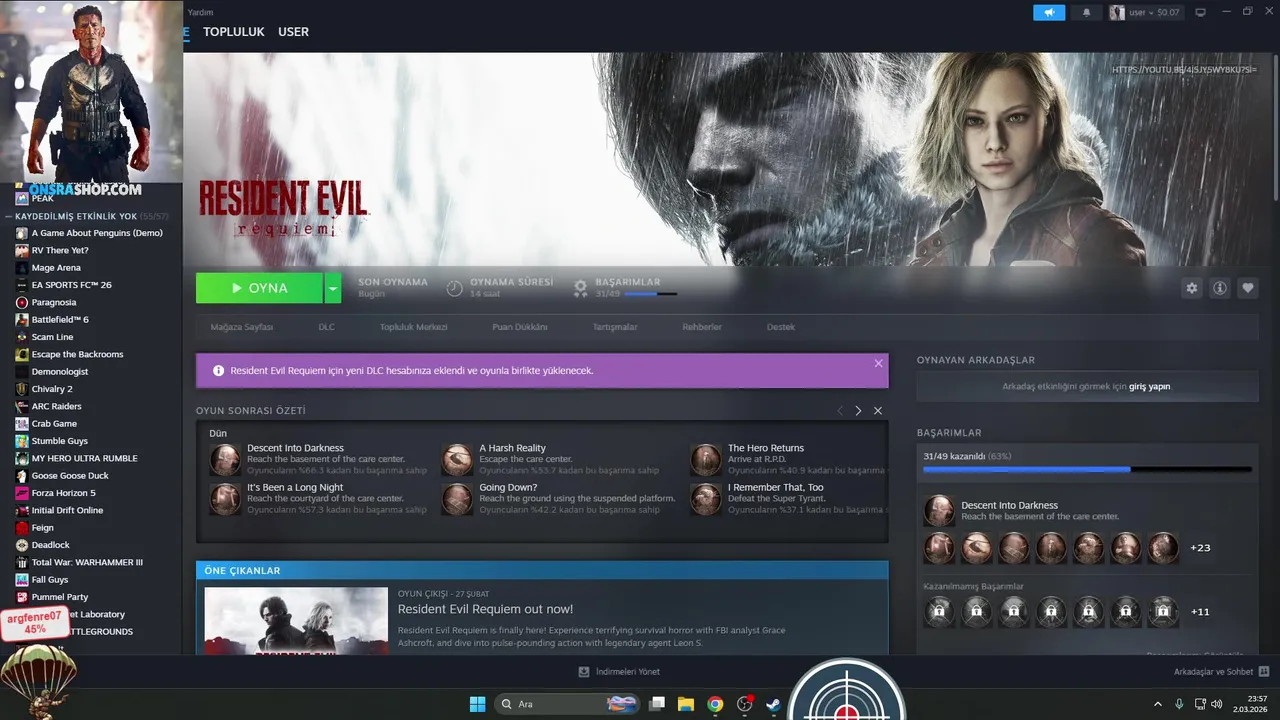Screen dimensions: 1280x720
Task: Open game settings gear icon
Action: (x=1191, y=288)
